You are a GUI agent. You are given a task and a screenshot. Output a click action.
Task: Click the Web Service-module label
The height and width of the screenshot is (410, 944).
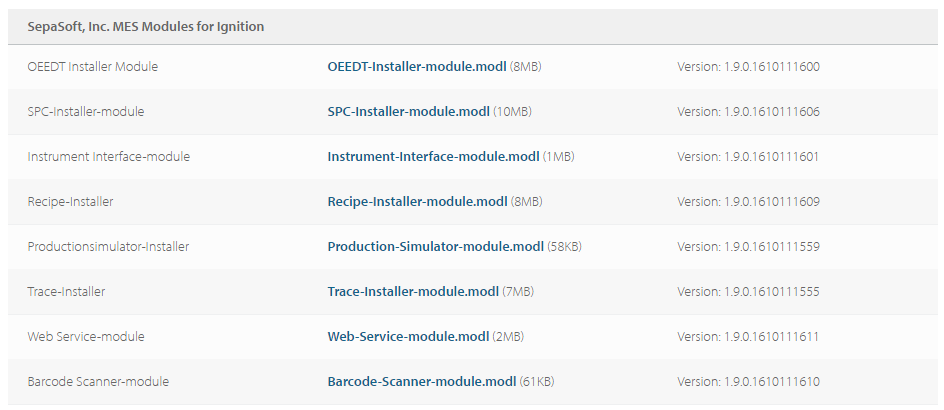coord(86,337)
